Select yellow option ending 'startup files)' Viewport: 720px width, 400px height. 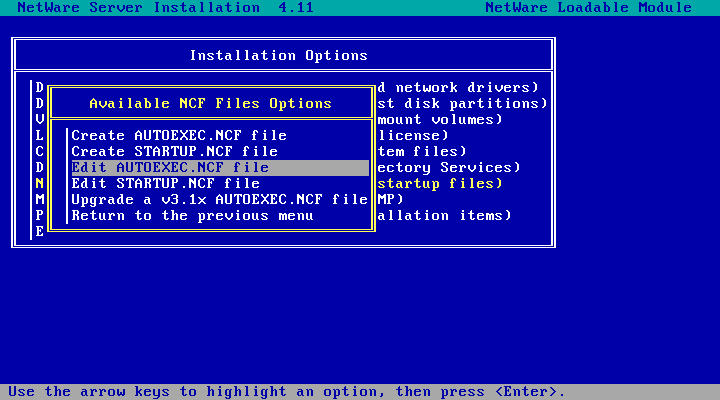point(440,184)
